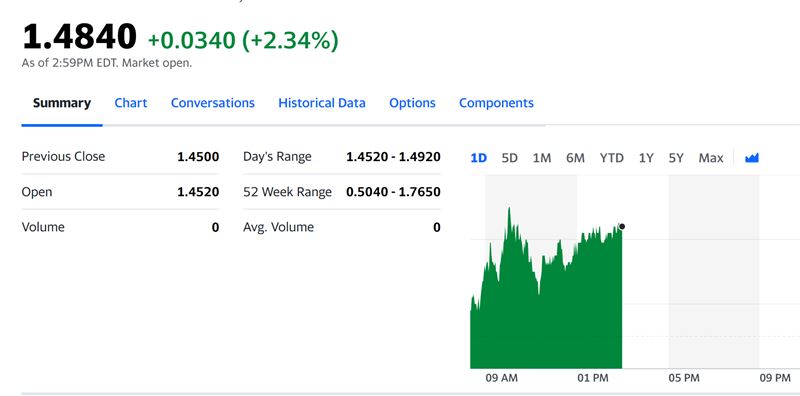
Task: Choose the 6M time range
Action: [575, 158]
